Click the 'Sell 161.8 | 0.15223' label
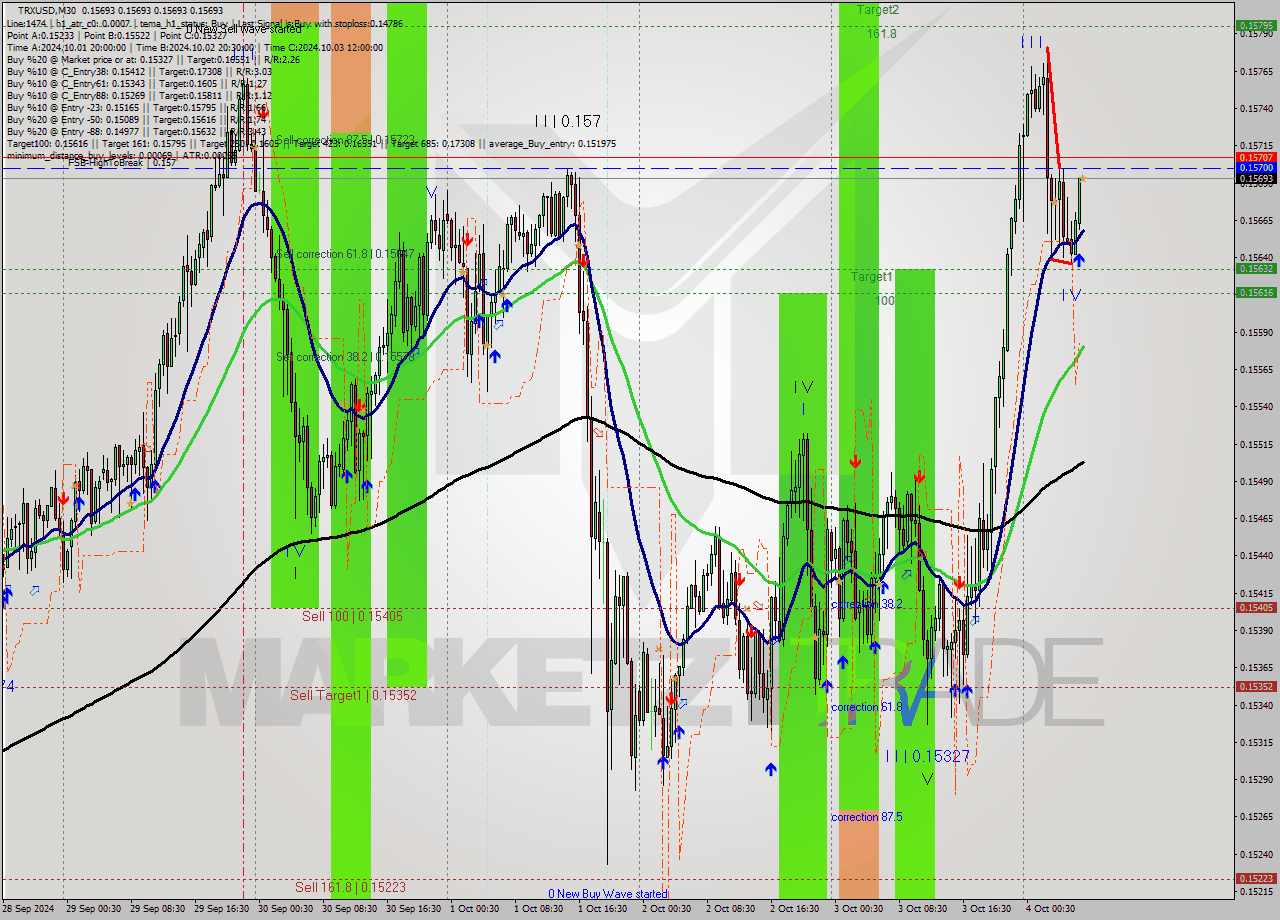 [351, 886]
